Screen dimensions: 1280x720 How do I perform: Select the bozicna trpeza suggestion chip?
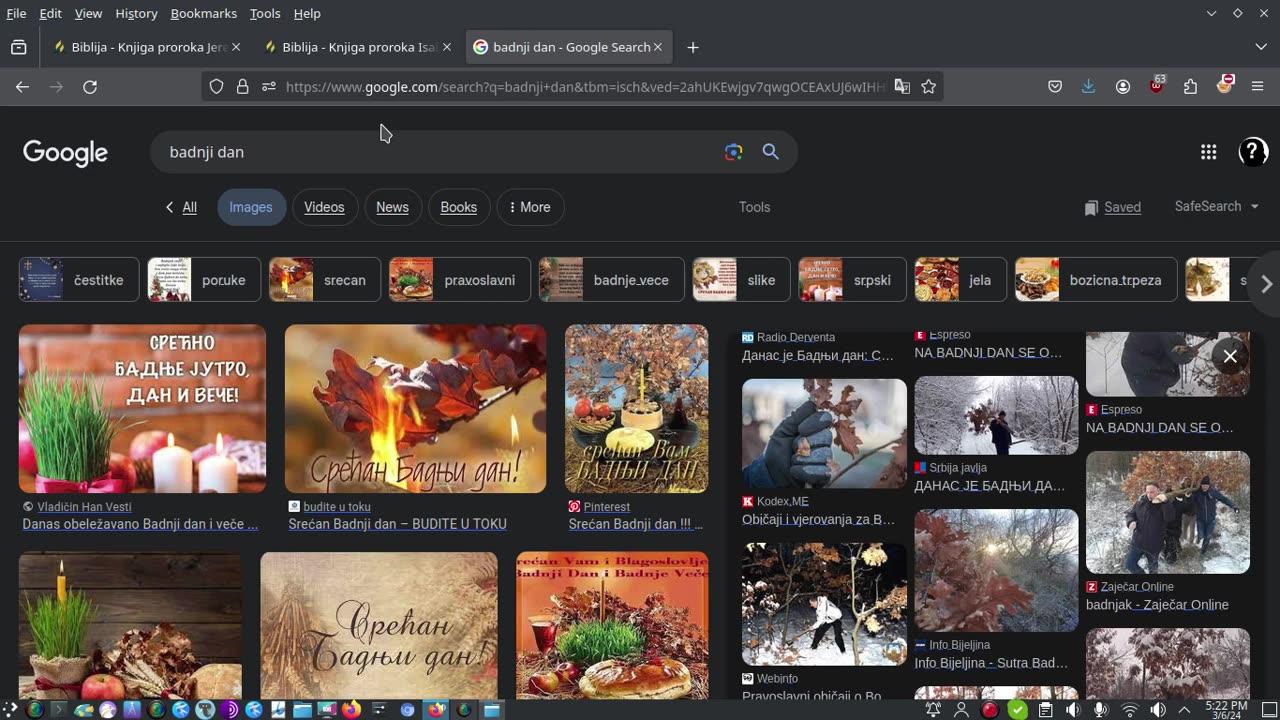click(x=1096, y=280)
